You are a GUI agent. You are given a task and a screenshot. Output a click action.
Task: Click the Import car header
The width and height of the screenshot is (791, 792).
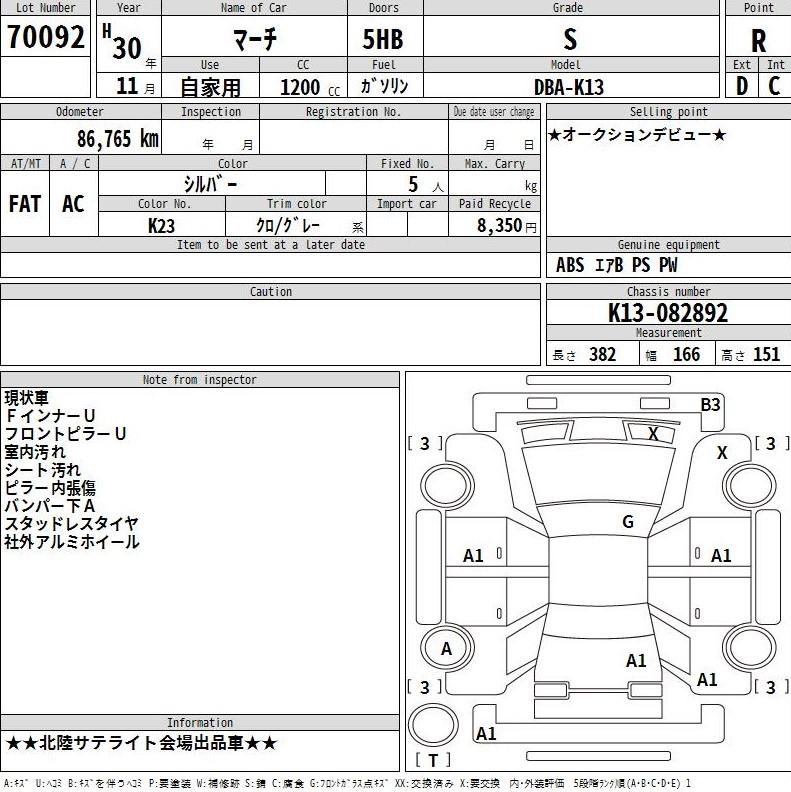click(x=407, y=204)
